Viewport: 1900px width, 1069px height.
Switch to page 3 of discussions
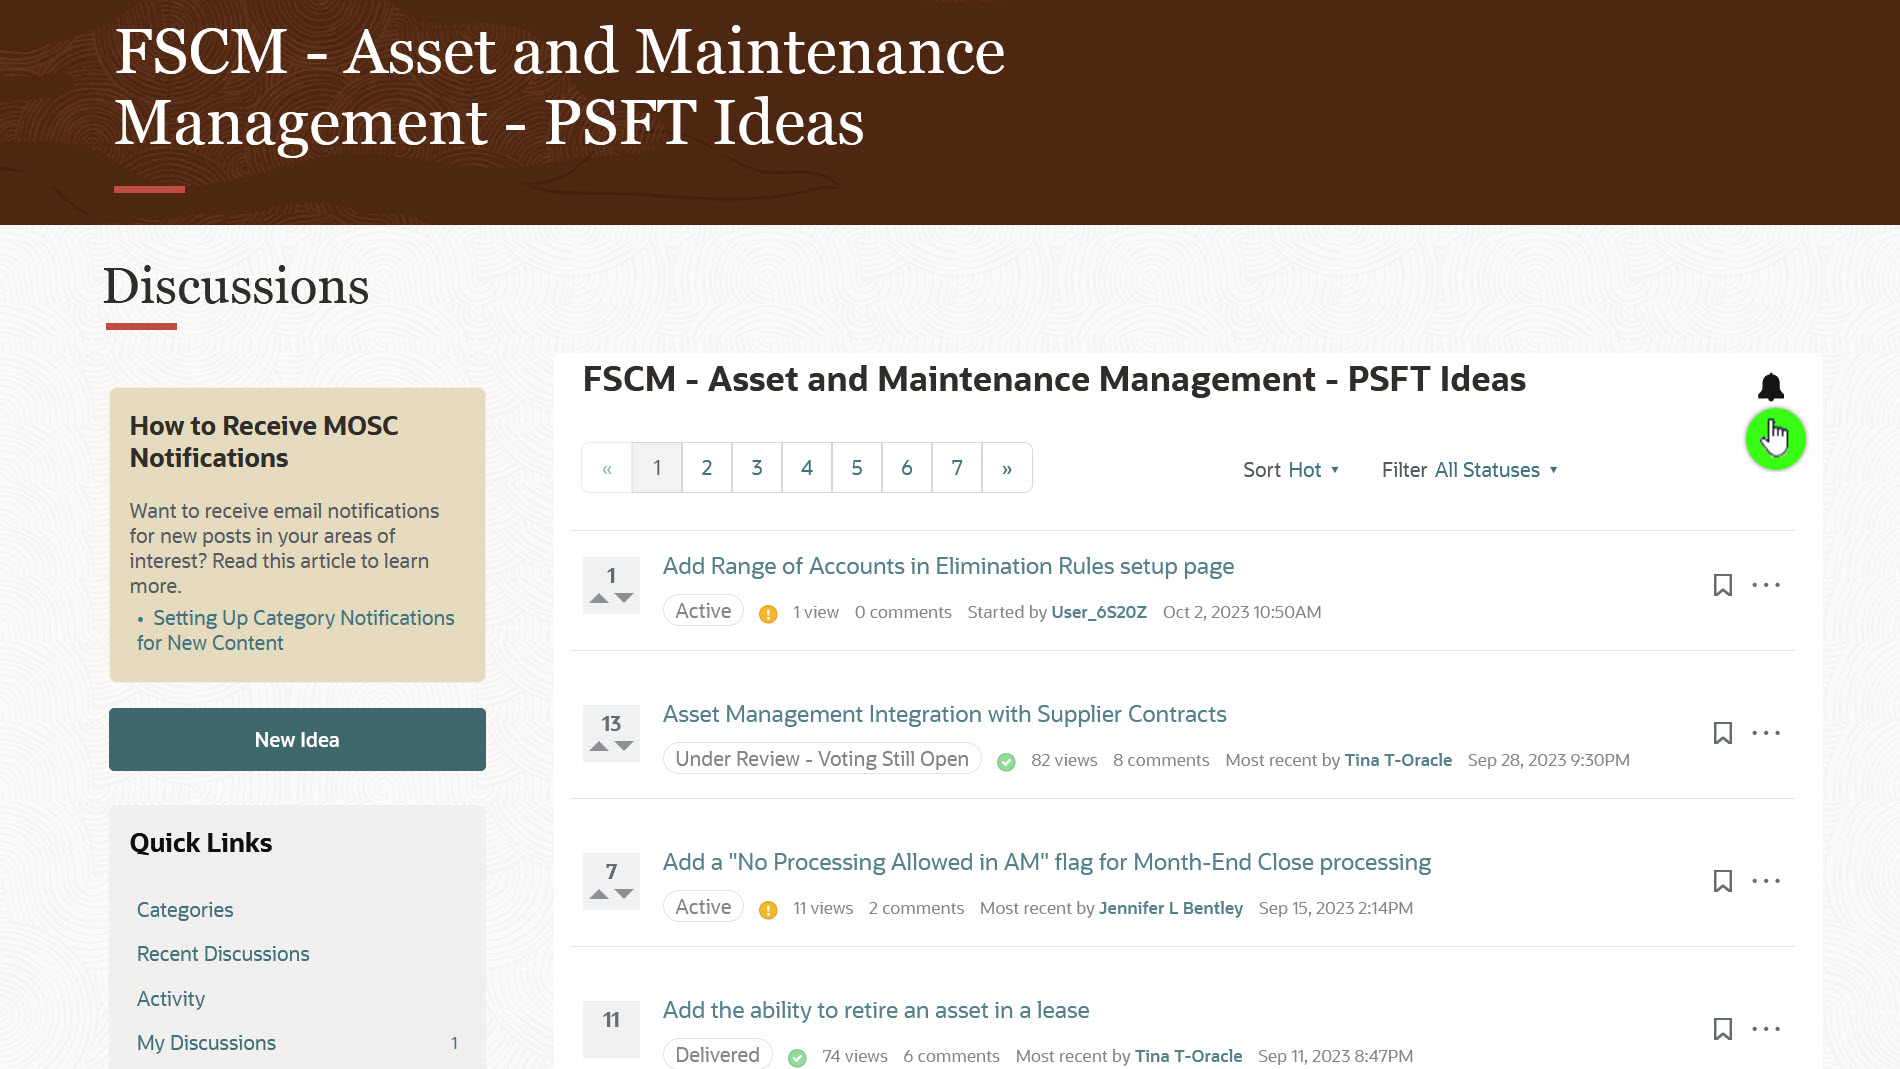[x=756, y=467]
